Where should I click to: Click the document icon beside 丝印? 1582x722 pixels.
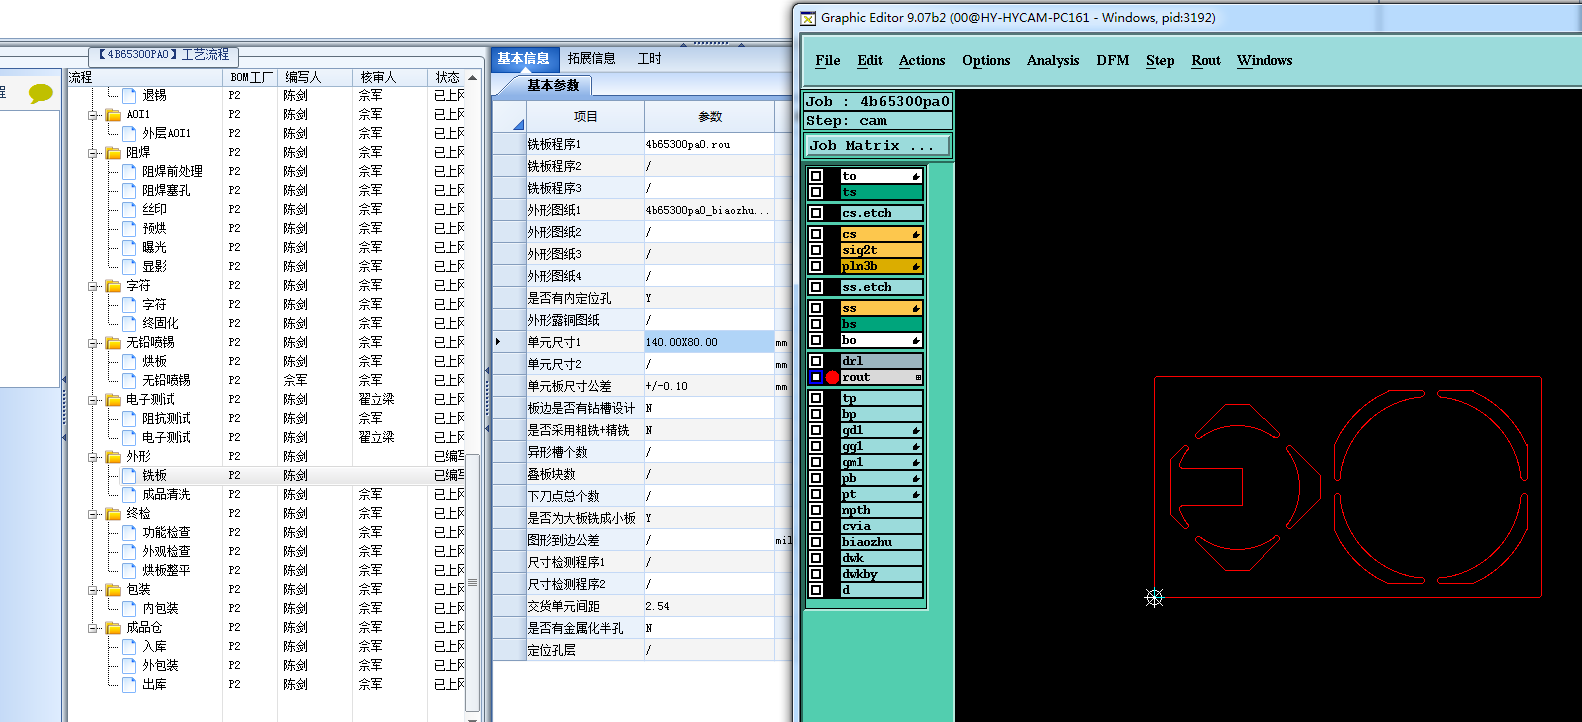click(x=129, y=210)
